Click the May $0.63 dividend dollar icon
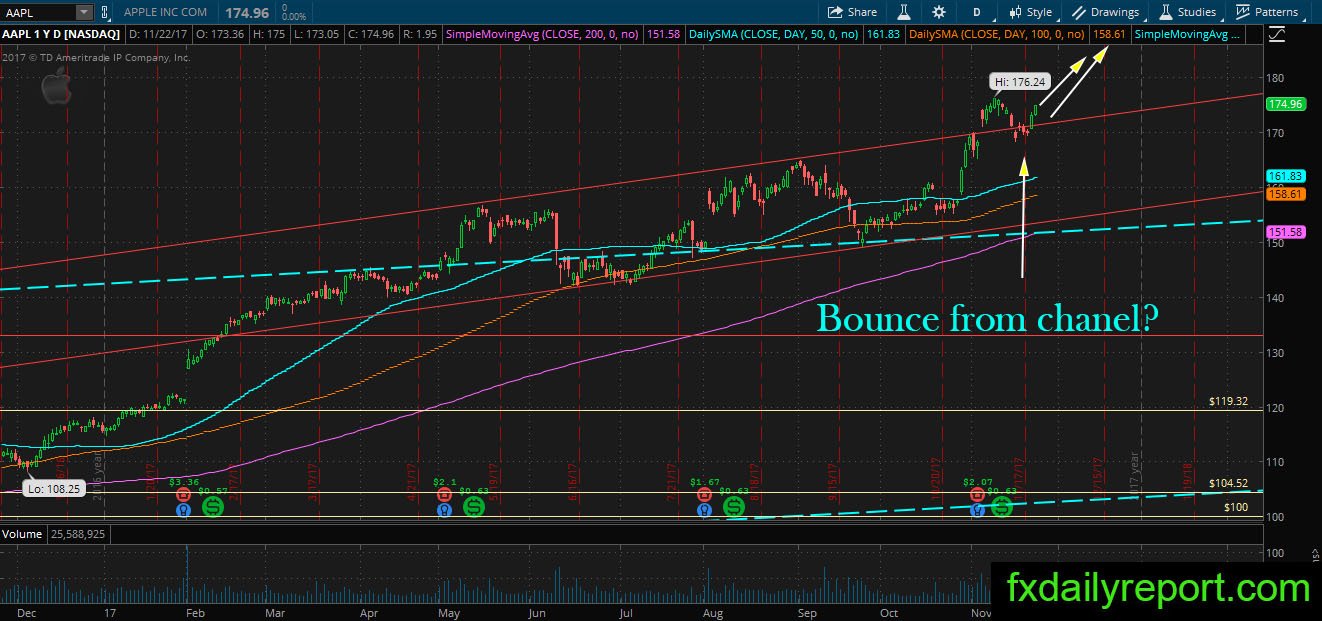This screenshot has width=1322, height=621. coord(474,507)
